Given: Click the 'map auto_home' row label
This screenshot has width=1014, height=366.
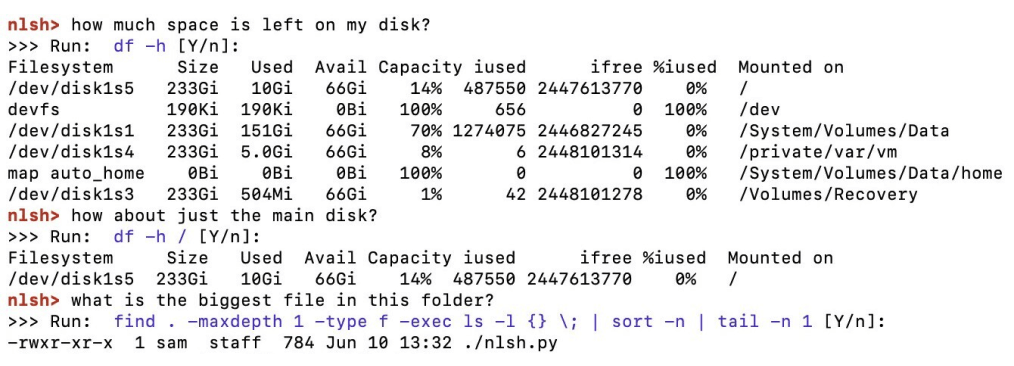Looking at the screenshot, I should coord(76,174).
